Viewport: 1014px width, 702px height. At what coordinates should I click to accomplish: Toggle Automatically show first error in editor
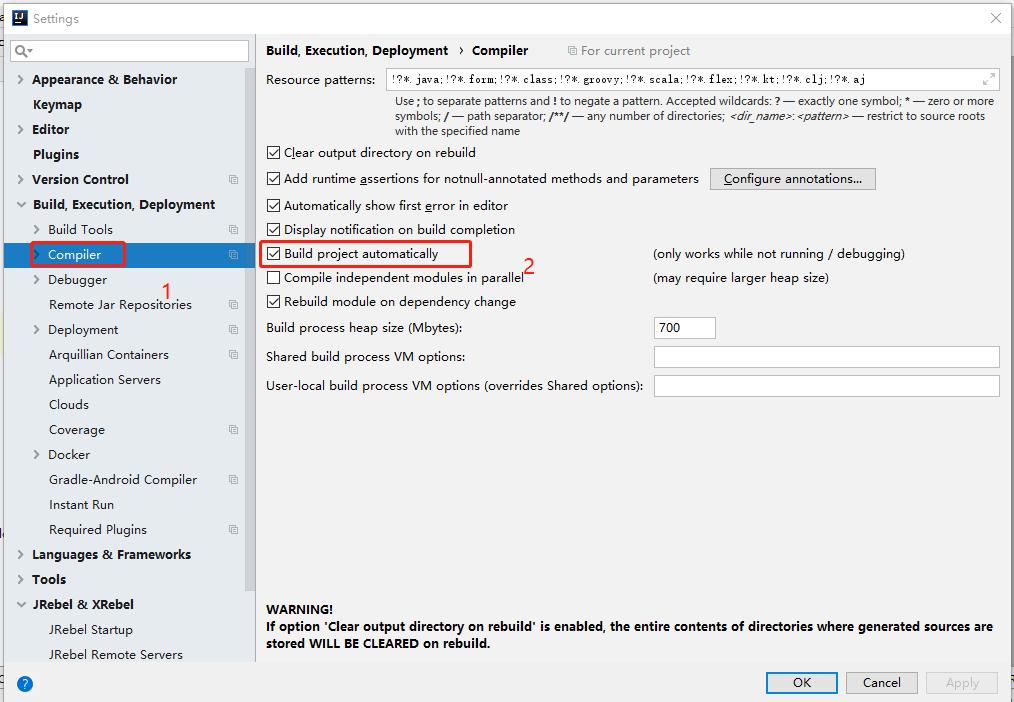(x=274, y=206)
